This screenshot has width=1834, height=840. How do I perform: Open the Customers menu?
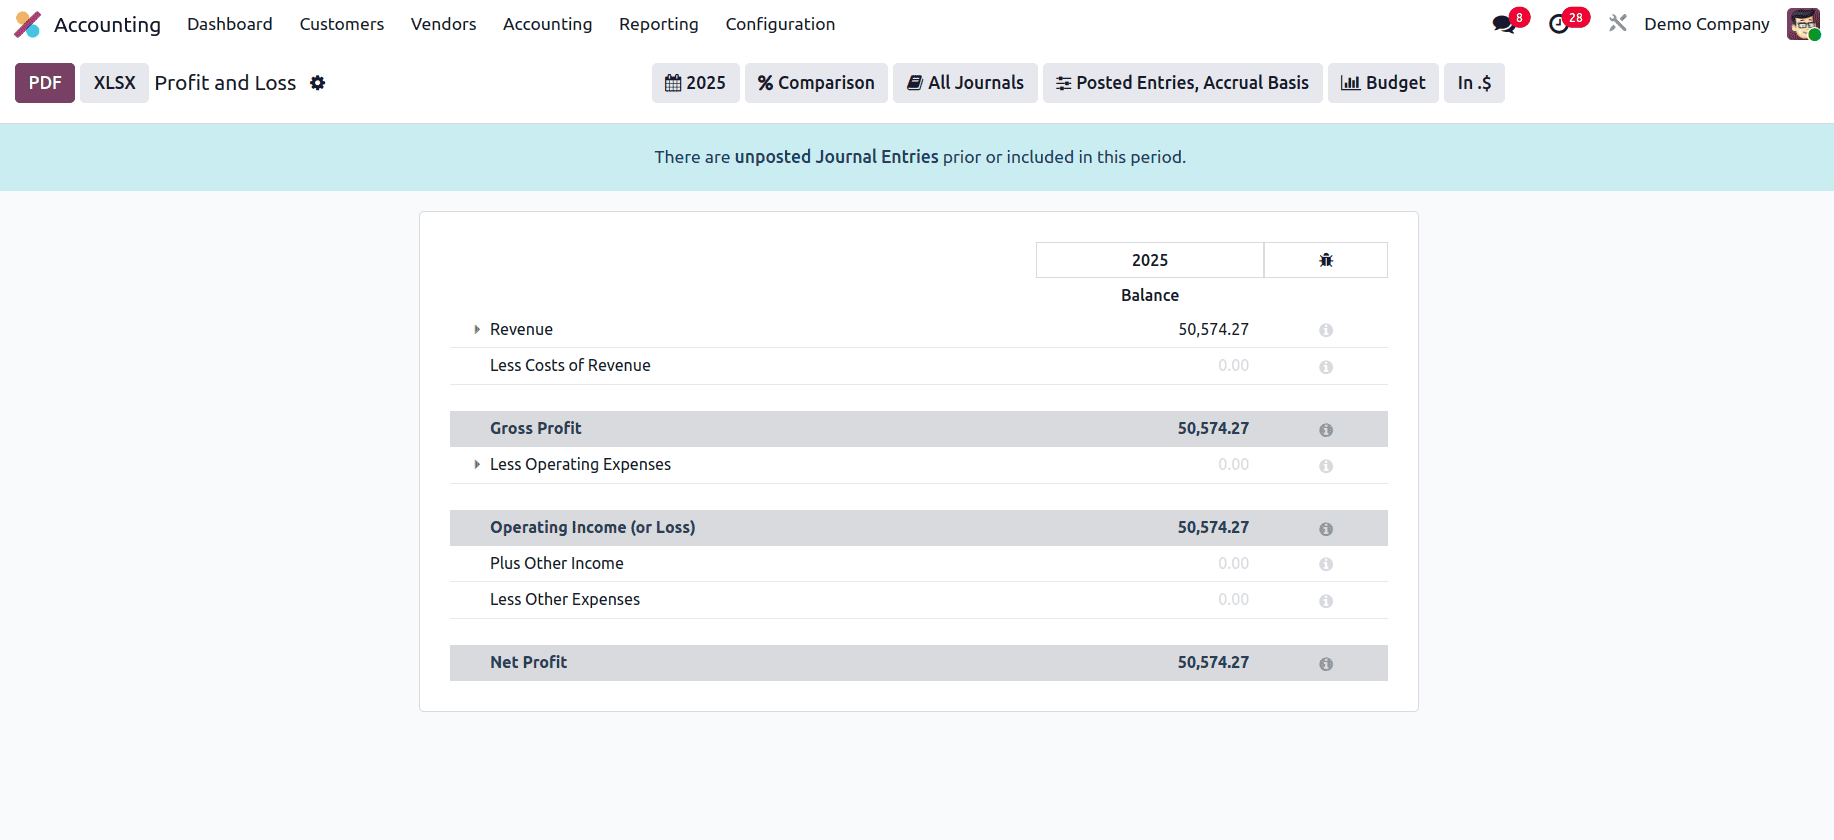[342, 24]
